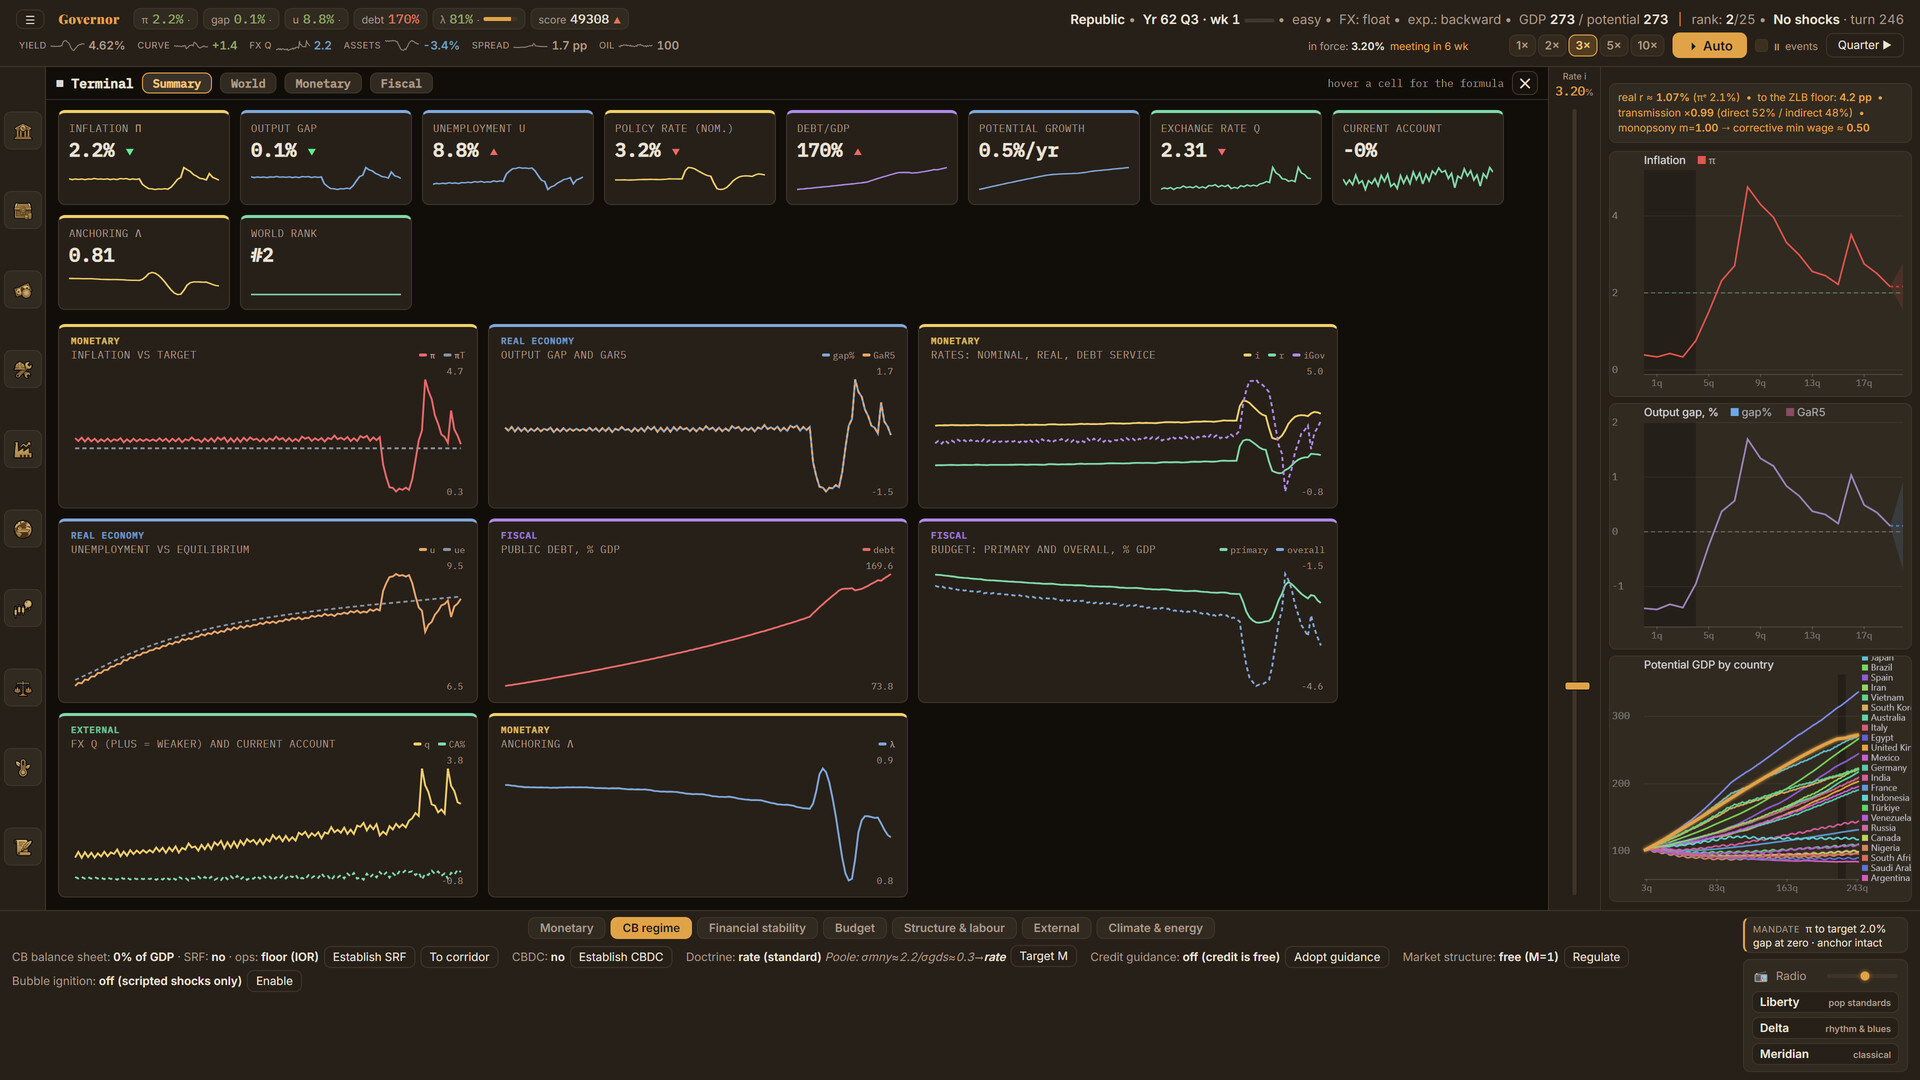
Task: Select the thermometer climate sidebar icon
Action: [x=23, y=768]
